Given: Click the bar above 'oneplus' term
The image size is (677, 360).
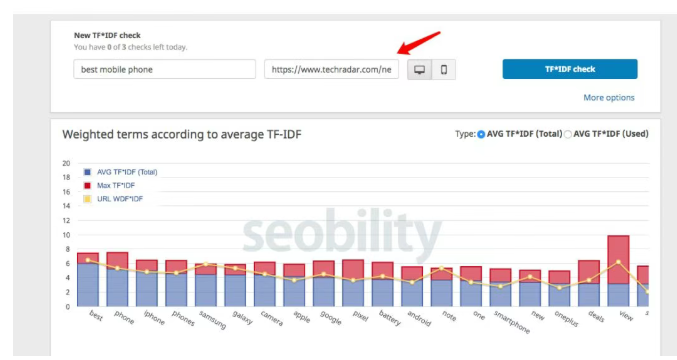Looking at the screenshot, I should (x=560, y=289).
